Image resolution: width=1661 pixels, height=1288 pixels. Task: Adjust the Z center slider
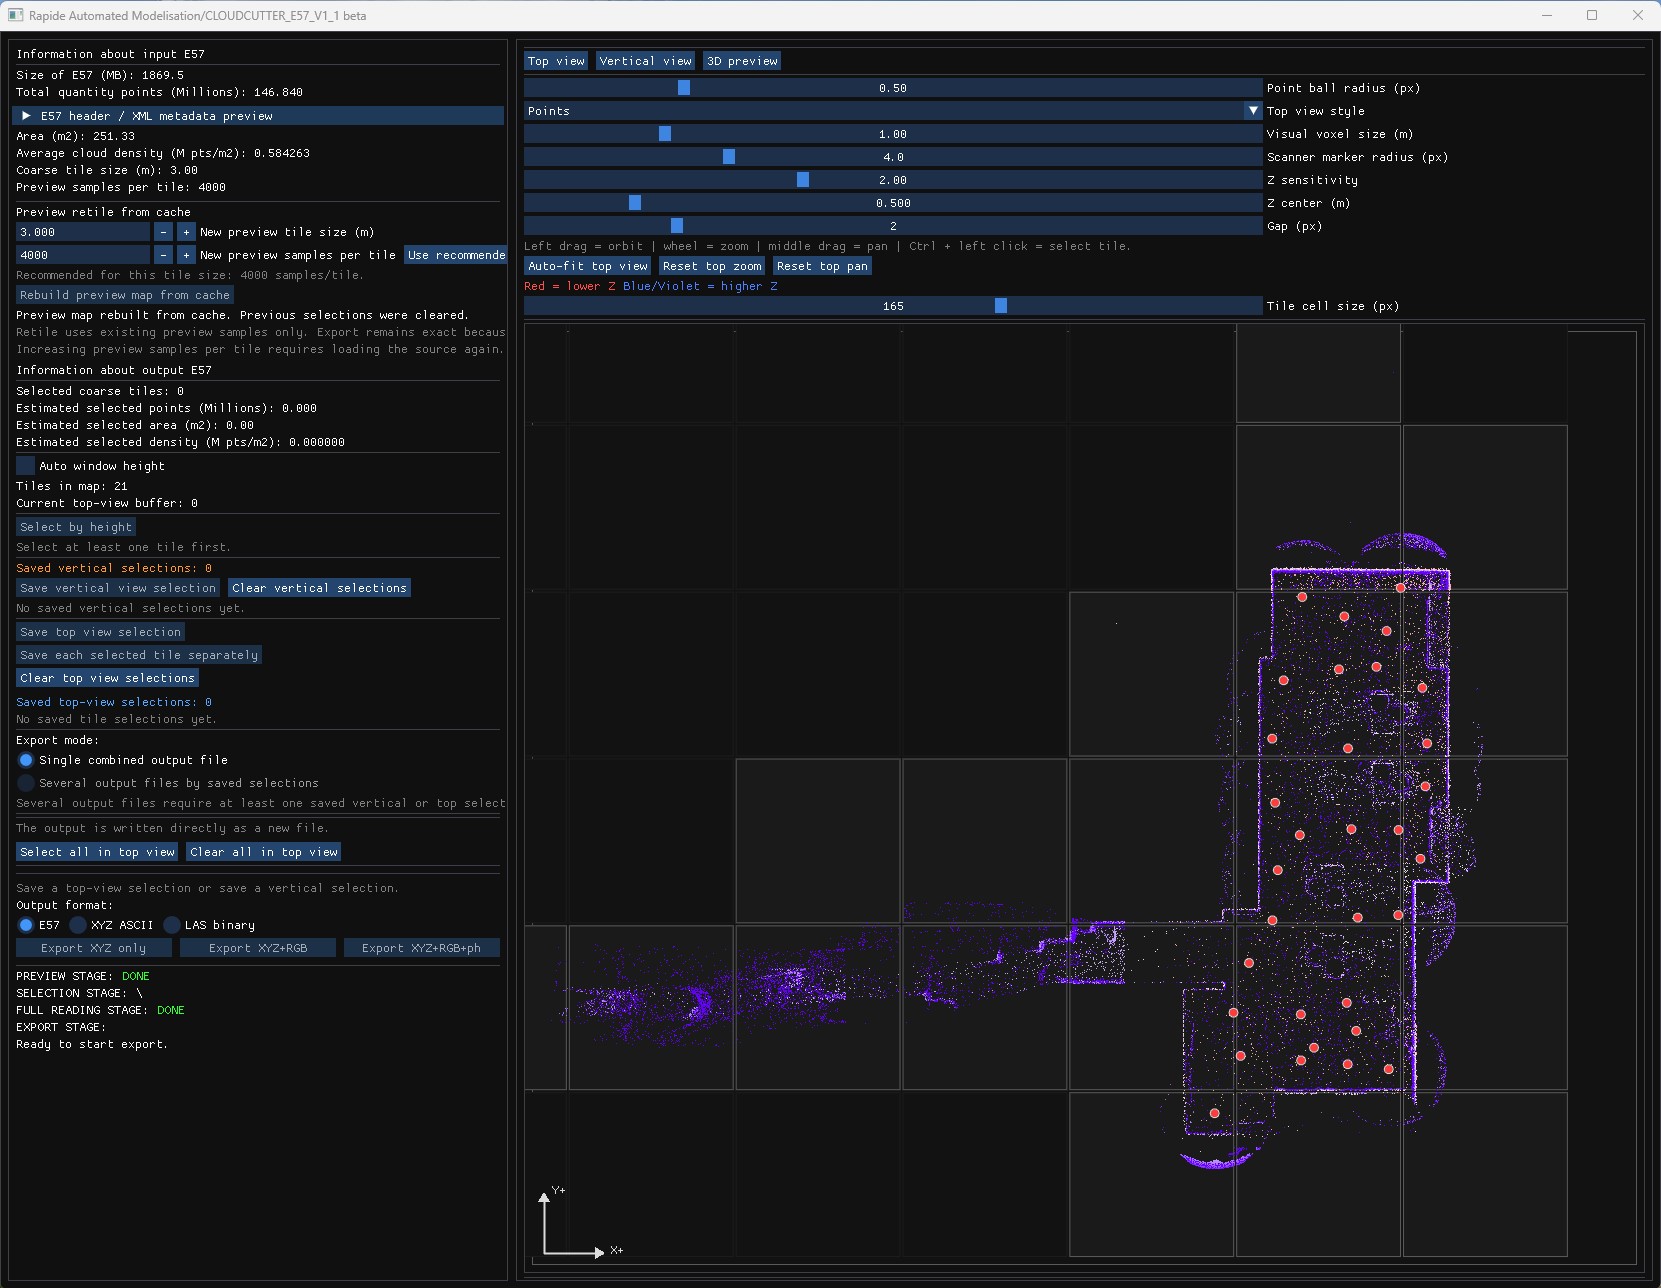point(893,203)
